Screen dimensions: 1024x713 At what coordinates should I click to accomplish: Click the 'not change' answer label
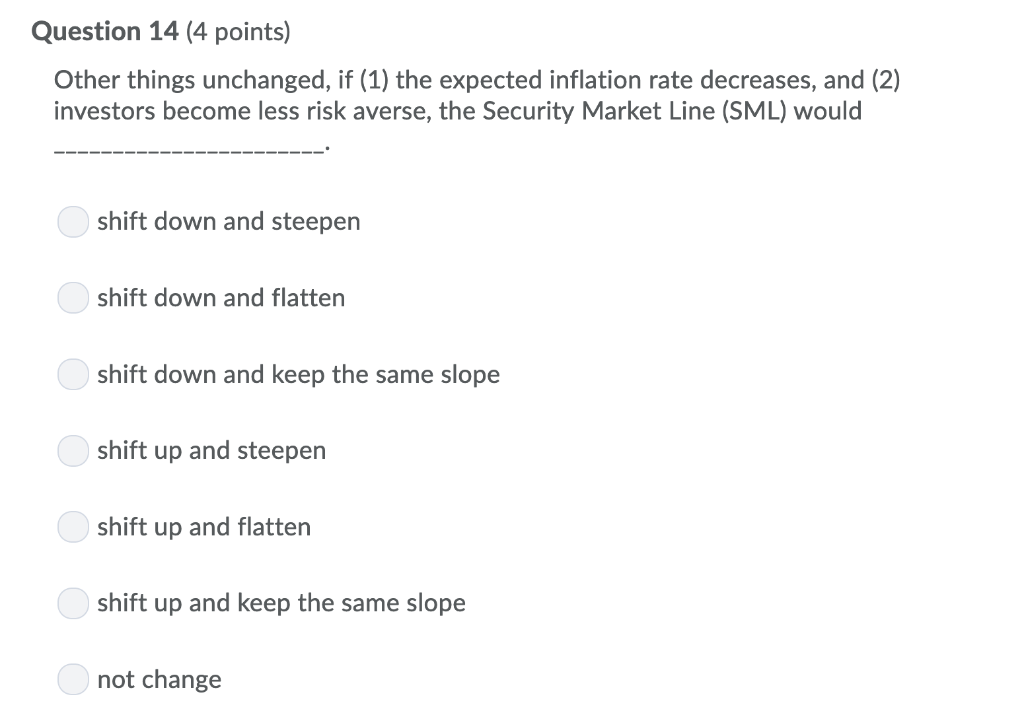160,679
